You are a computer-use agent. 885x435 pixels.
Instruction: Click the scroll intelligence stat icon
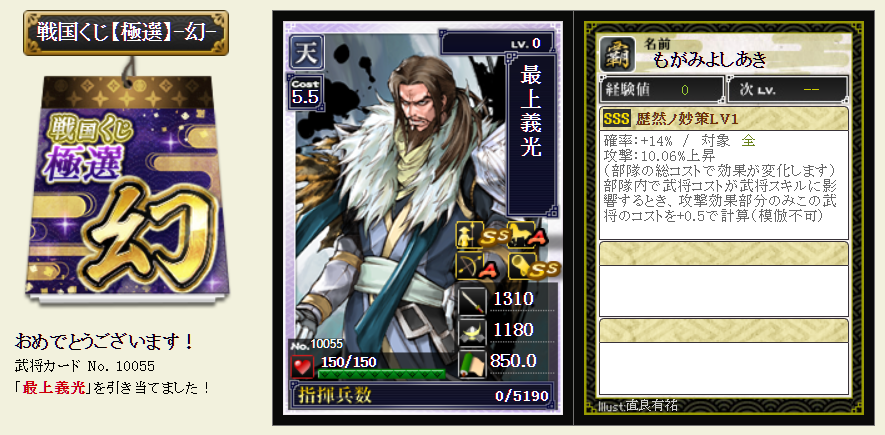point(473,363)
